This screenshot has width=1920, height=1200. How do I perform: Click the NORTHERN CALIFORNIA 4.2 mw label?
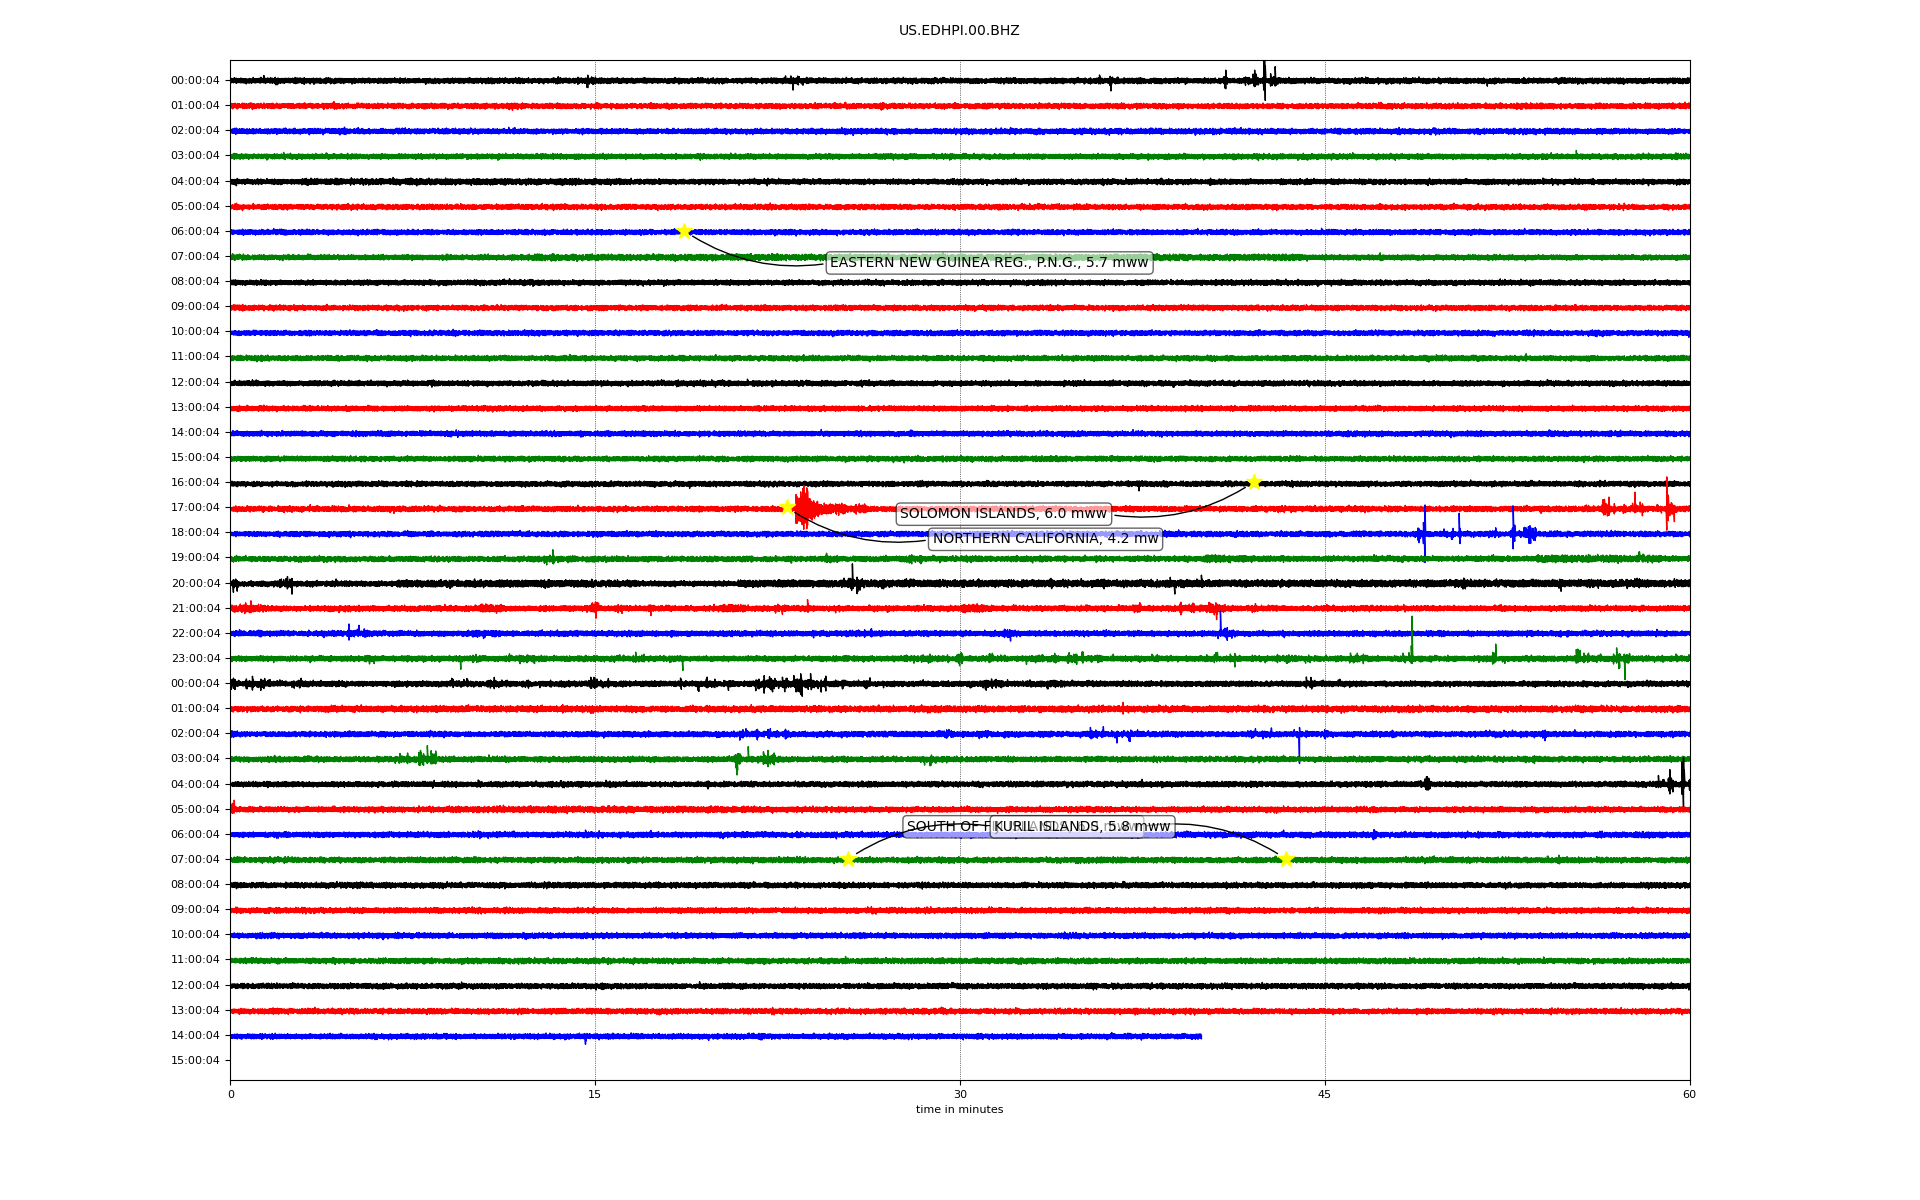(1045, 539)
